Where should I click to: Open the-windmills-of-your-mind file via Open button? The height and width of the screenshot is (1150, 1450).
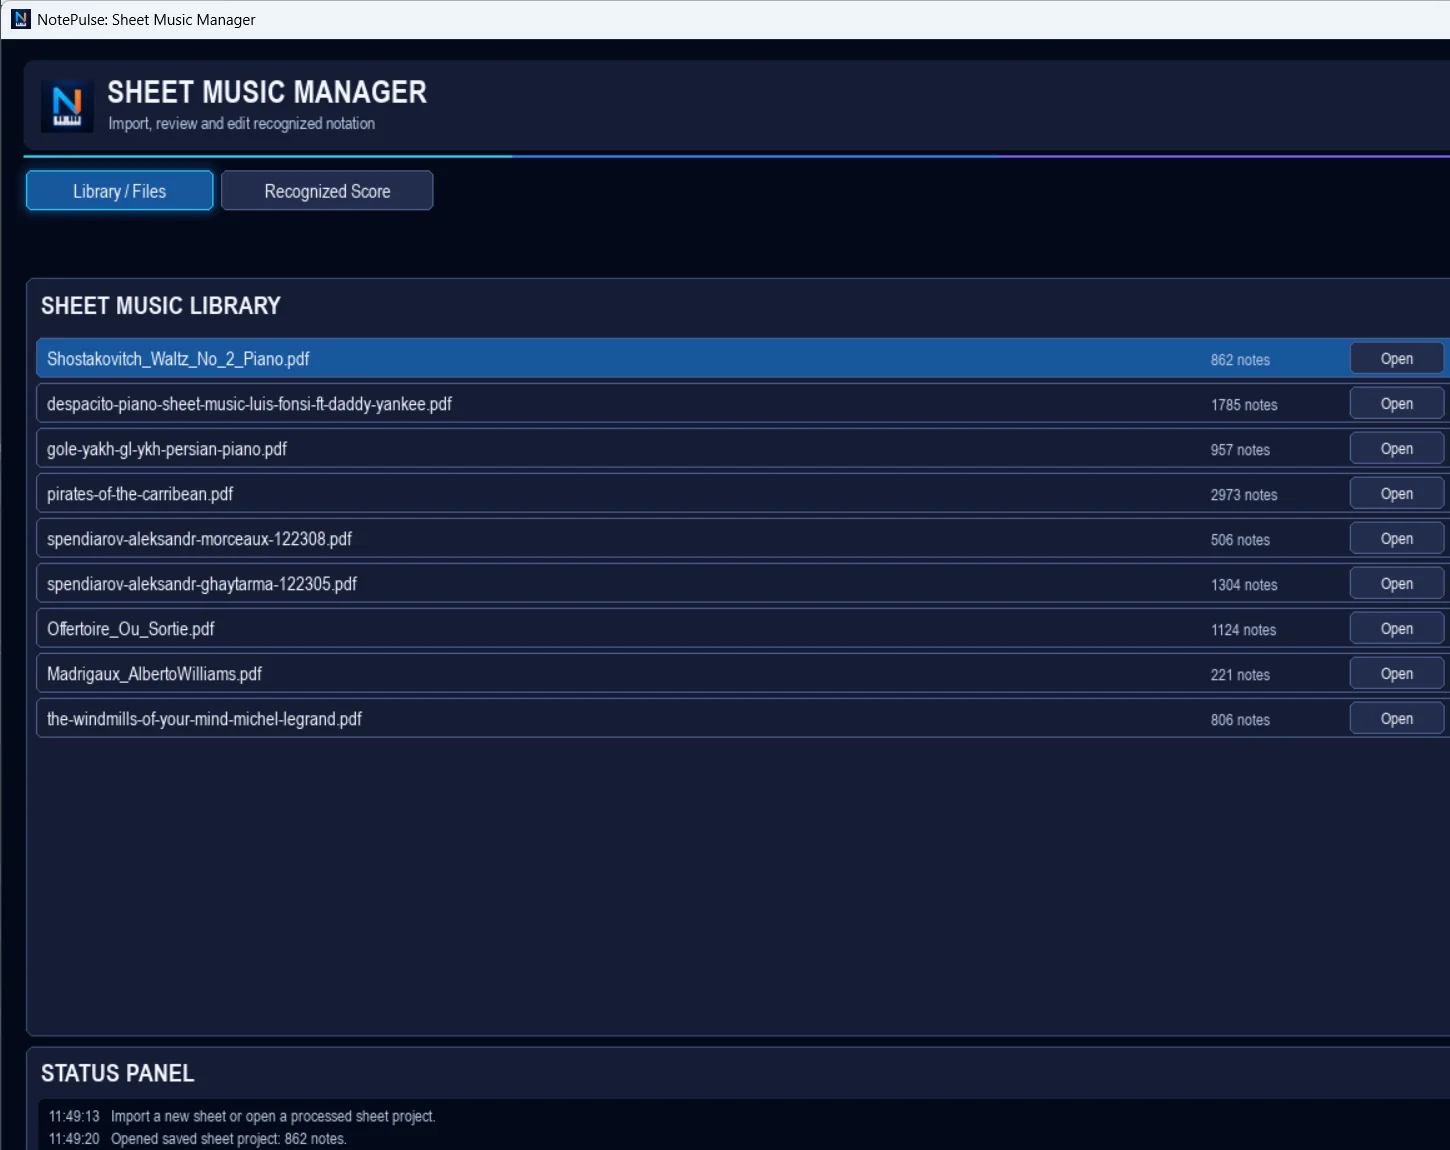[x=1397, y=718]
